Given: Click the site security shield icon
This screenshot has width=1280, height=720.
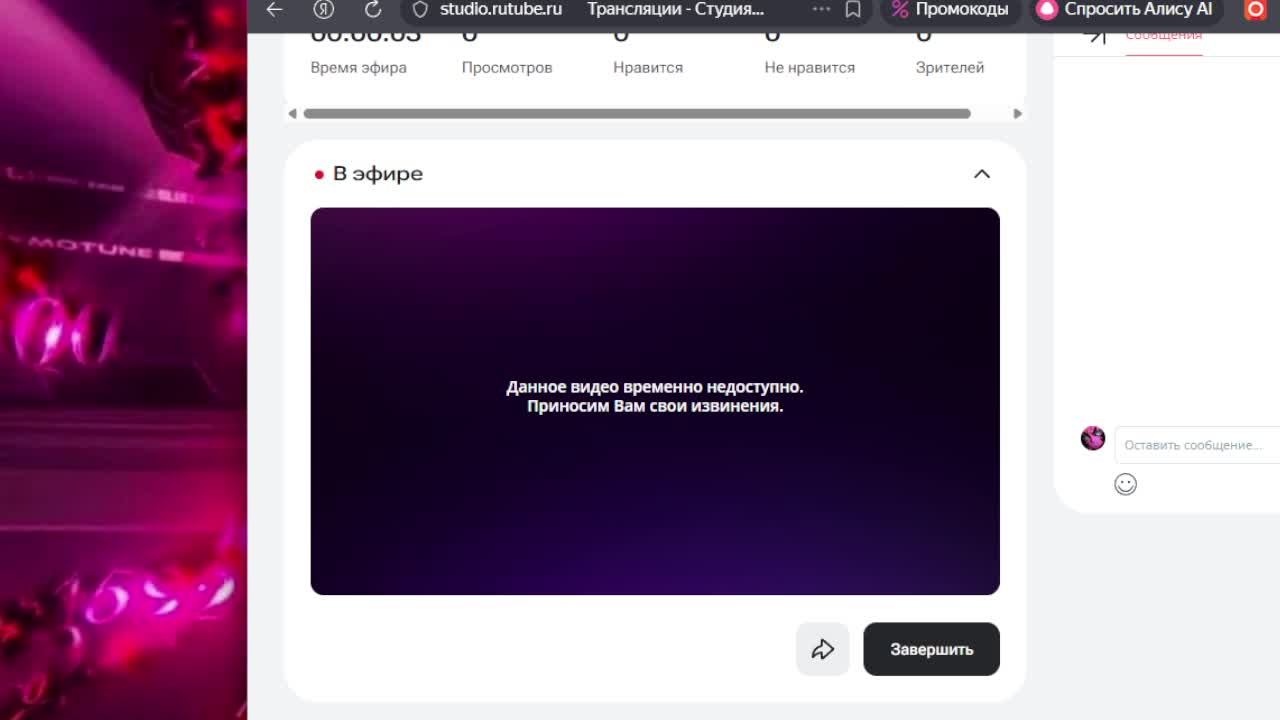Looking at the screenshot, I should (x=420, y=10).
